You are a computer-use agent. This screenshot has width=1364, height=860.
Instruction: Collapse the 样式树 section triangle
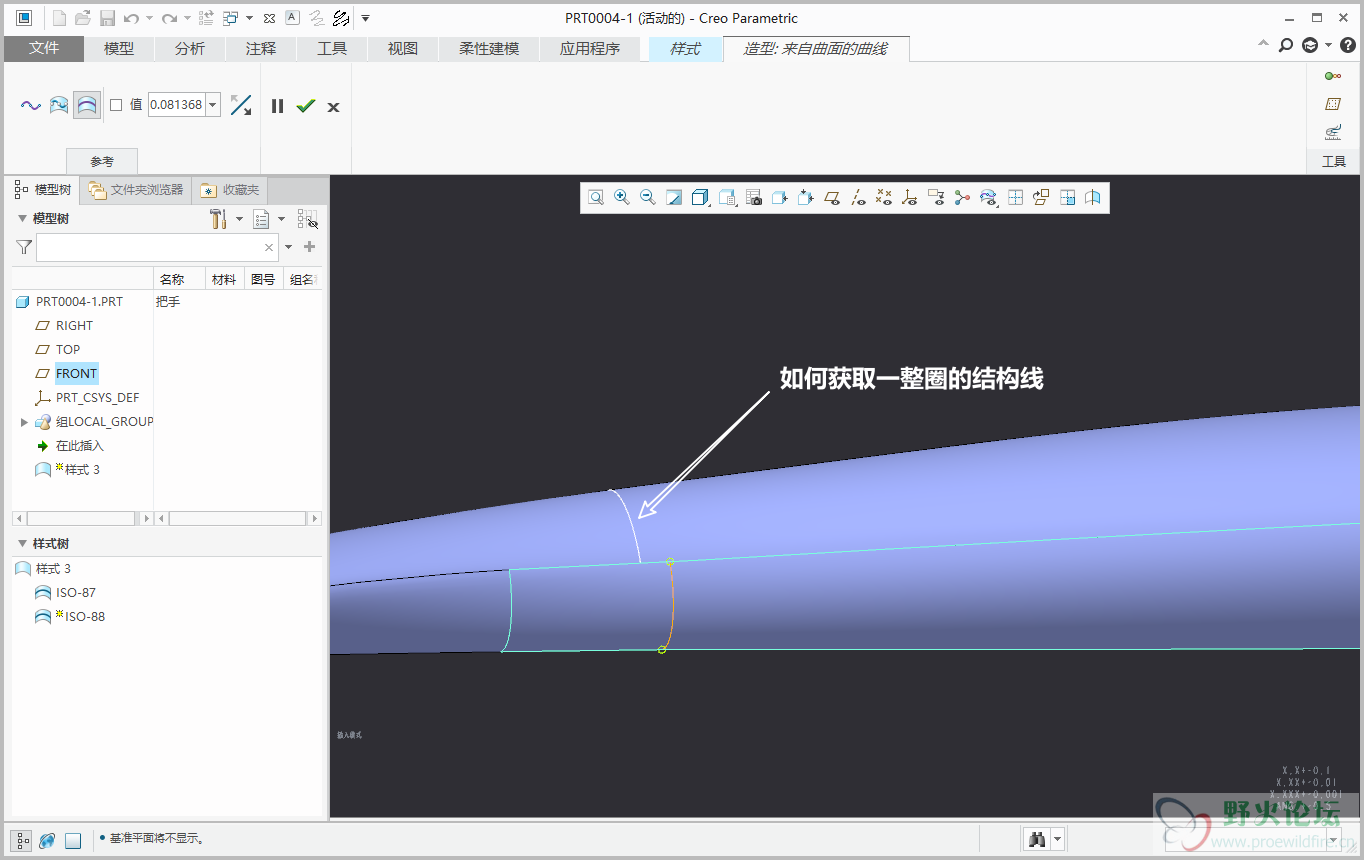23,544
